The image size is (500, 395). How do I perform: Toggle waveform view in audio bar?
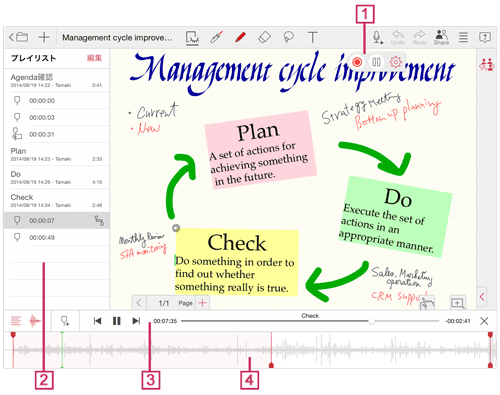(35, 321)
